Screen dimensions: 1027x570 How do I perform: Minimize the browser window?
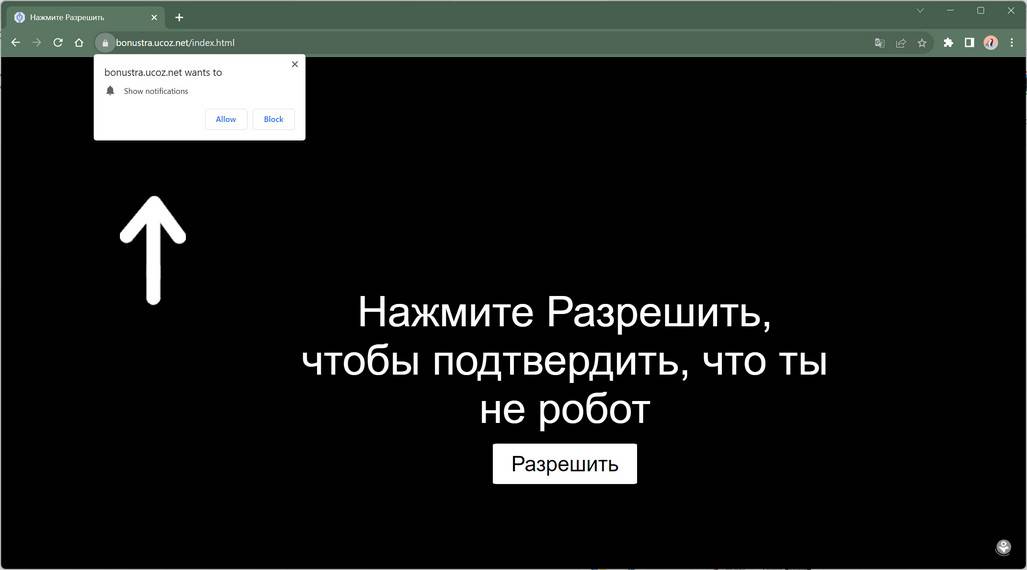tap(950, 10)
